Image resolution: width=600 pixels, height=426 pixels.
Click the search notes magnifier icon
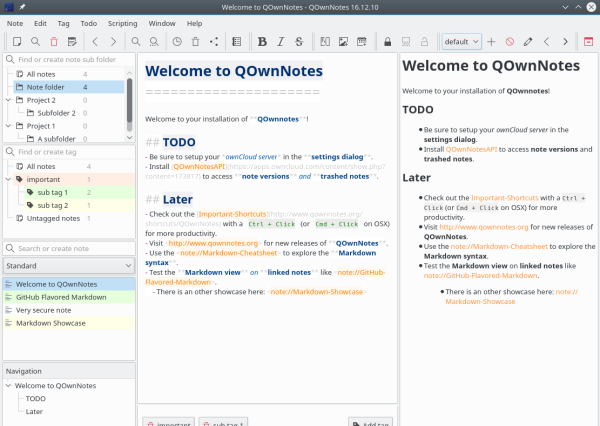(35, 41)
